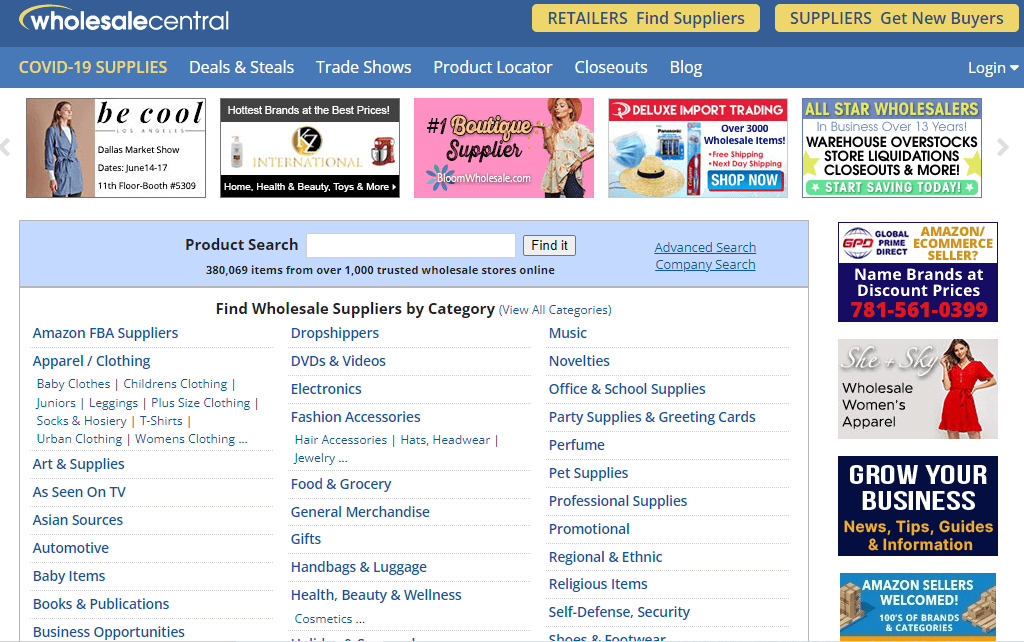
Task: Open T-Shirts subcategory
Action: [161, 421]
